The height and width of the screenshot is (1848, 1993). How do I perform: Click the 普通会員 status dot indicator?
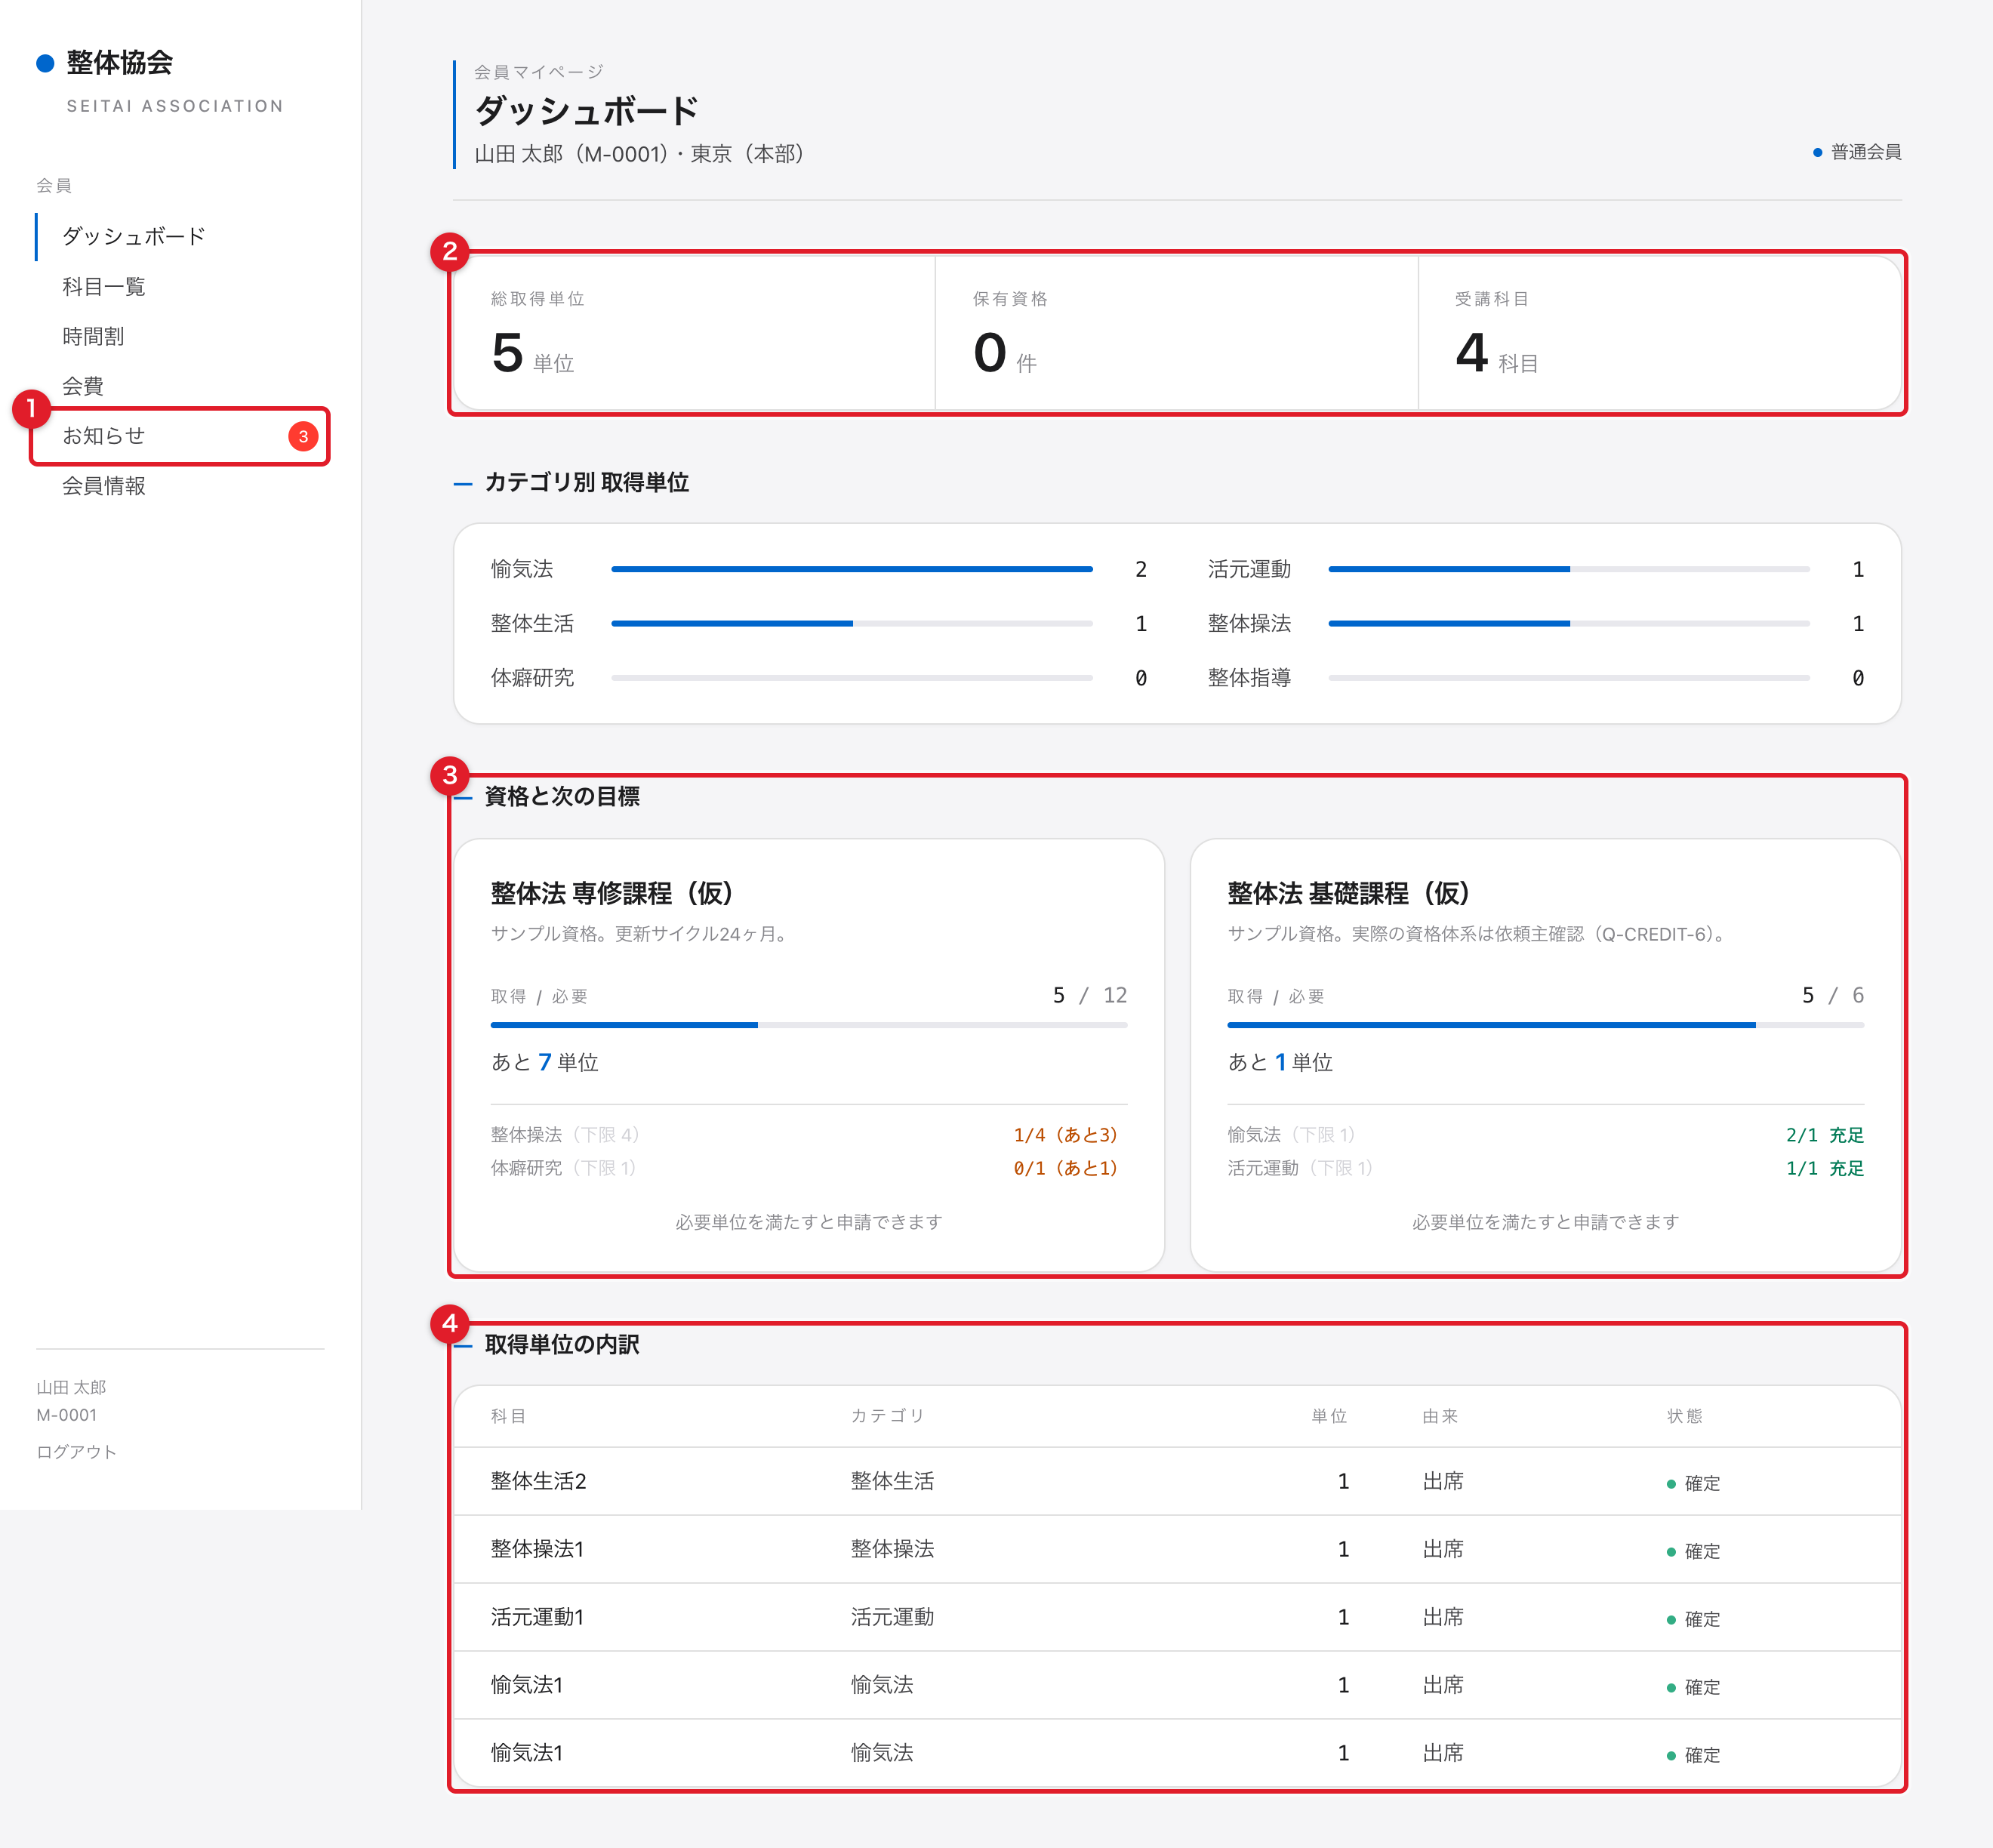1817,152
